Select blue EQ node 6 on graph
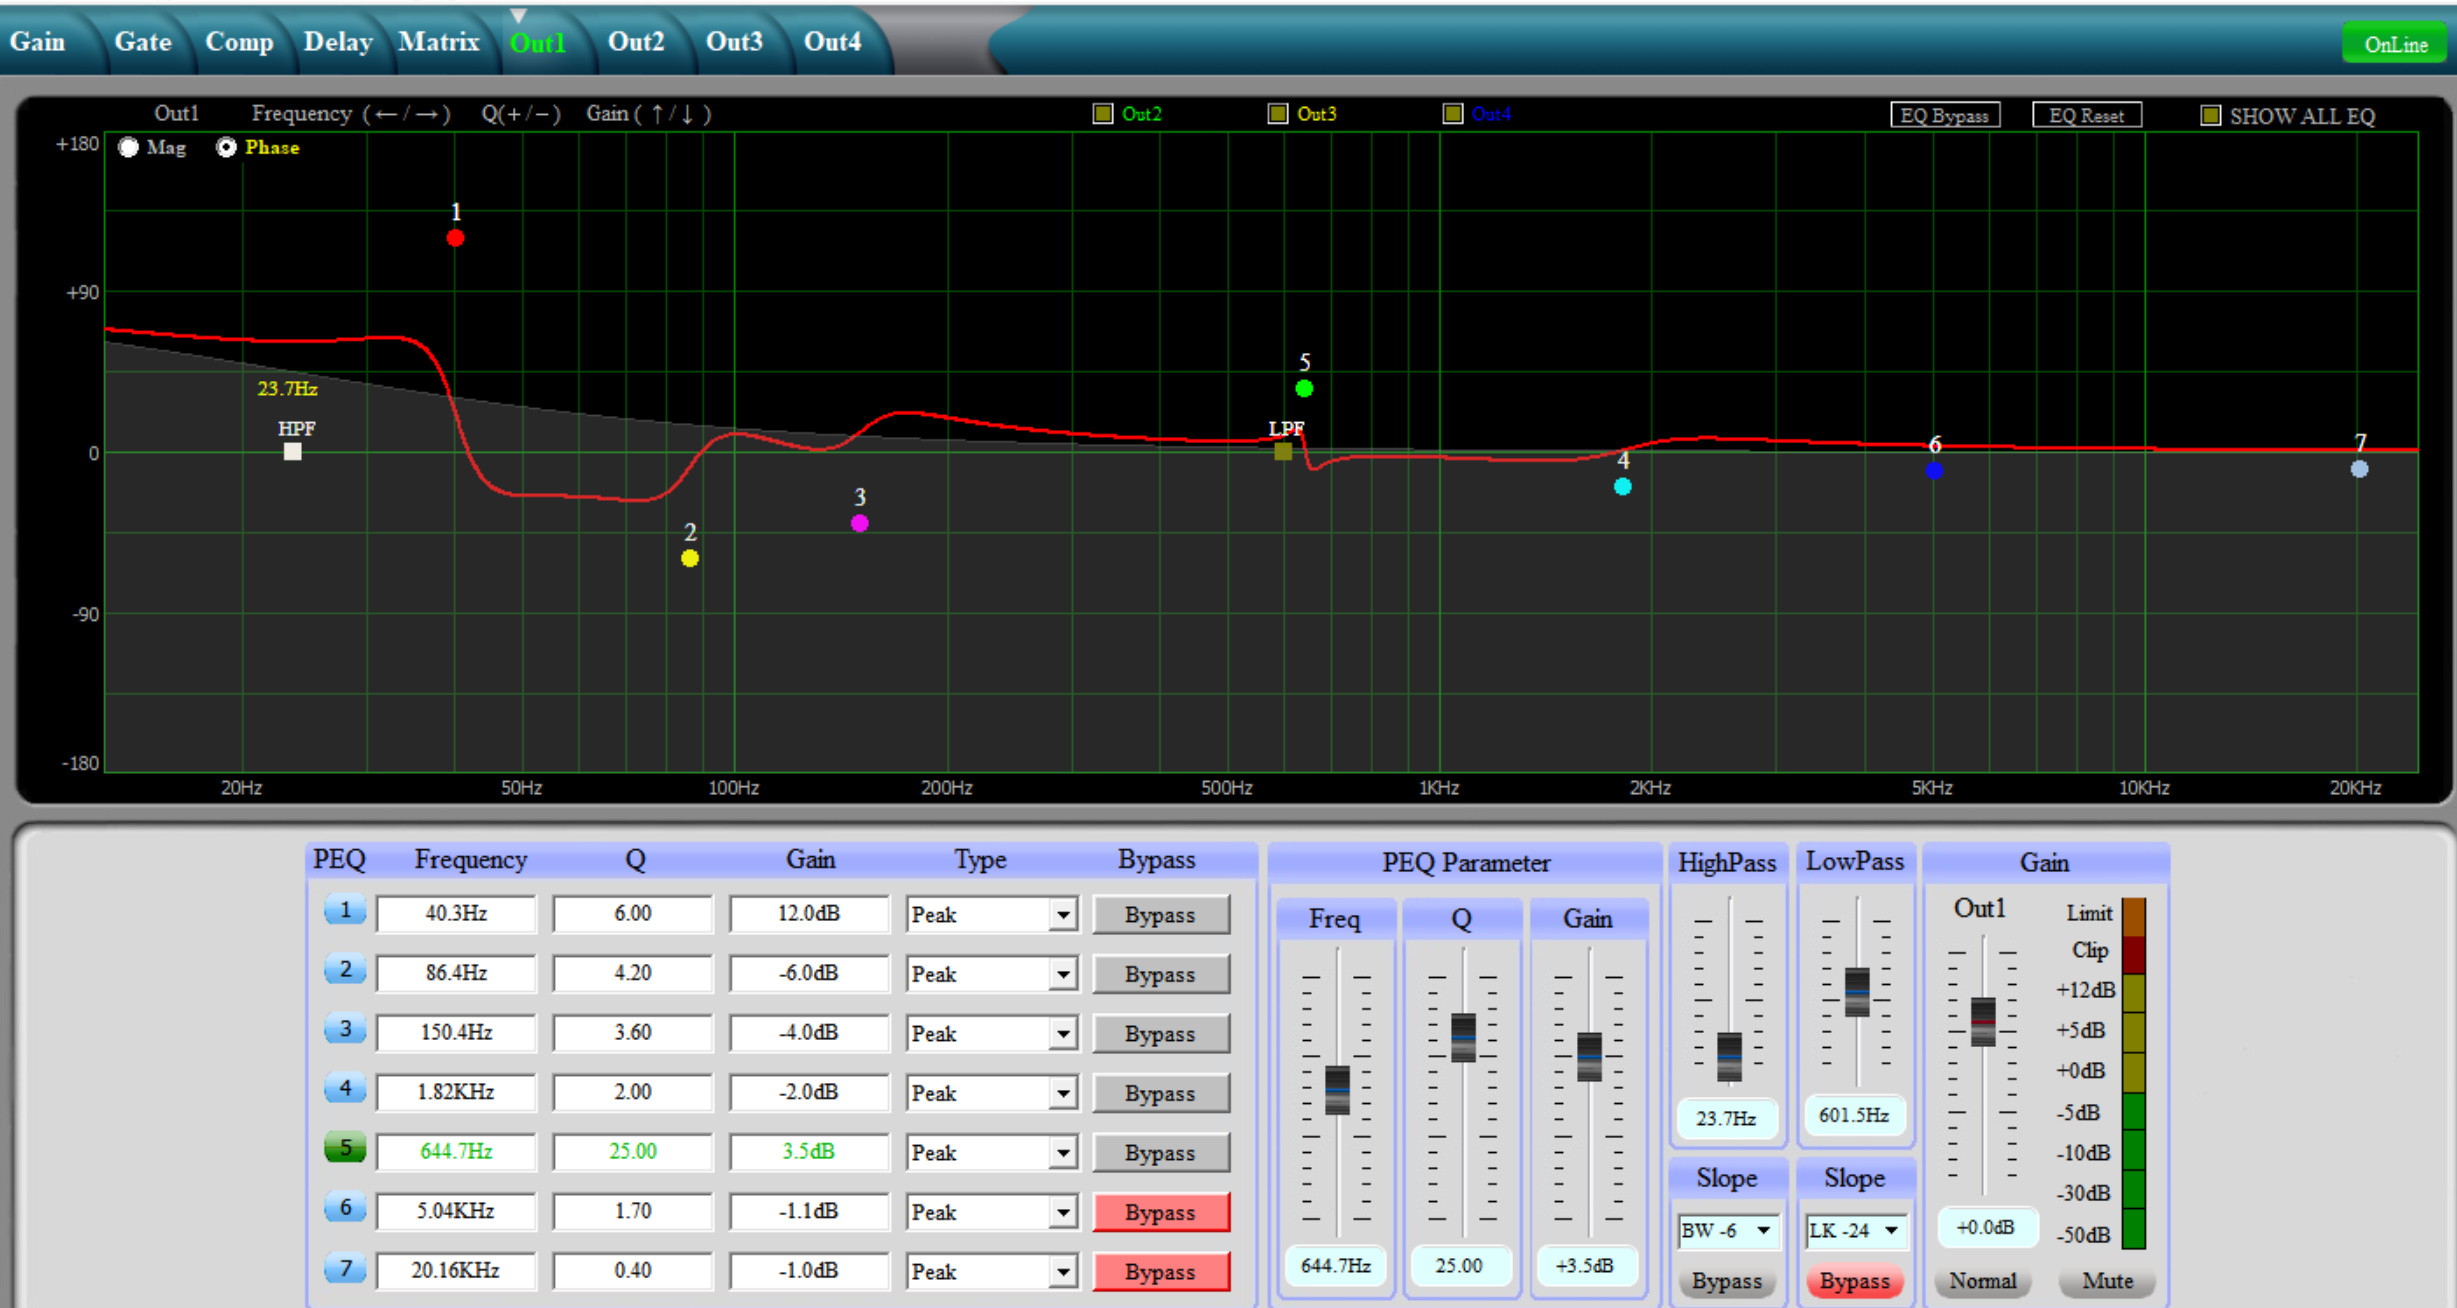Viewport: 2457px width, 1308px height. coord(1934,470)
